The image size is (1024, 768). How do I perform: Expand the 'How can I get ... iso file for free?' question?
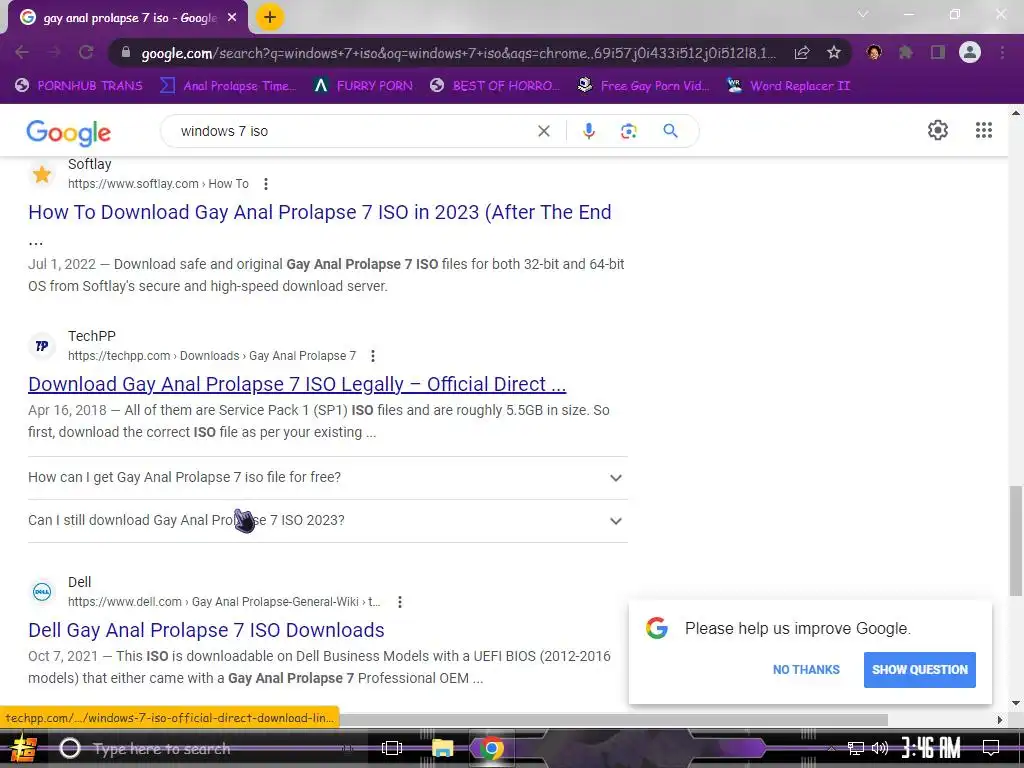coord(328,477)
